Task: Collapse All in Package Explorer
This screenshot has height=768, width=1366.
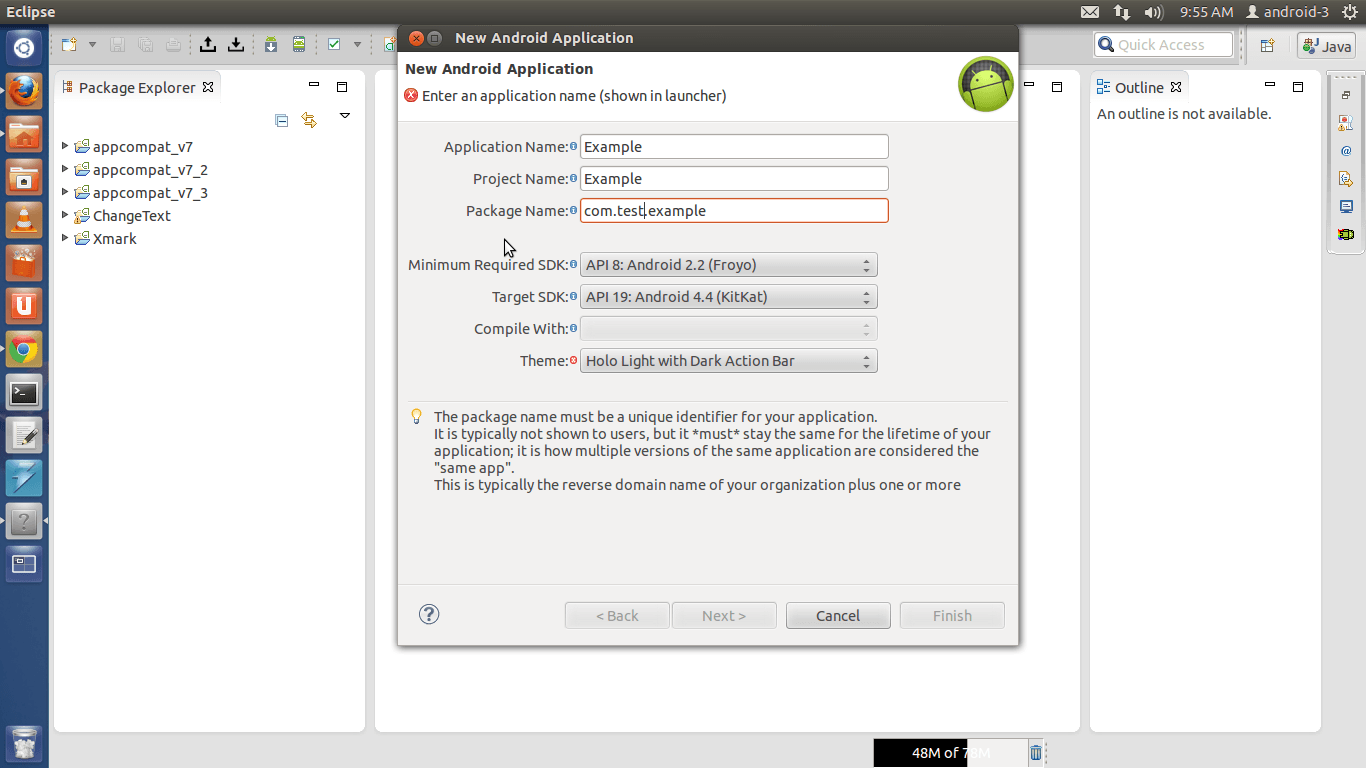Action: coord(282,120)
